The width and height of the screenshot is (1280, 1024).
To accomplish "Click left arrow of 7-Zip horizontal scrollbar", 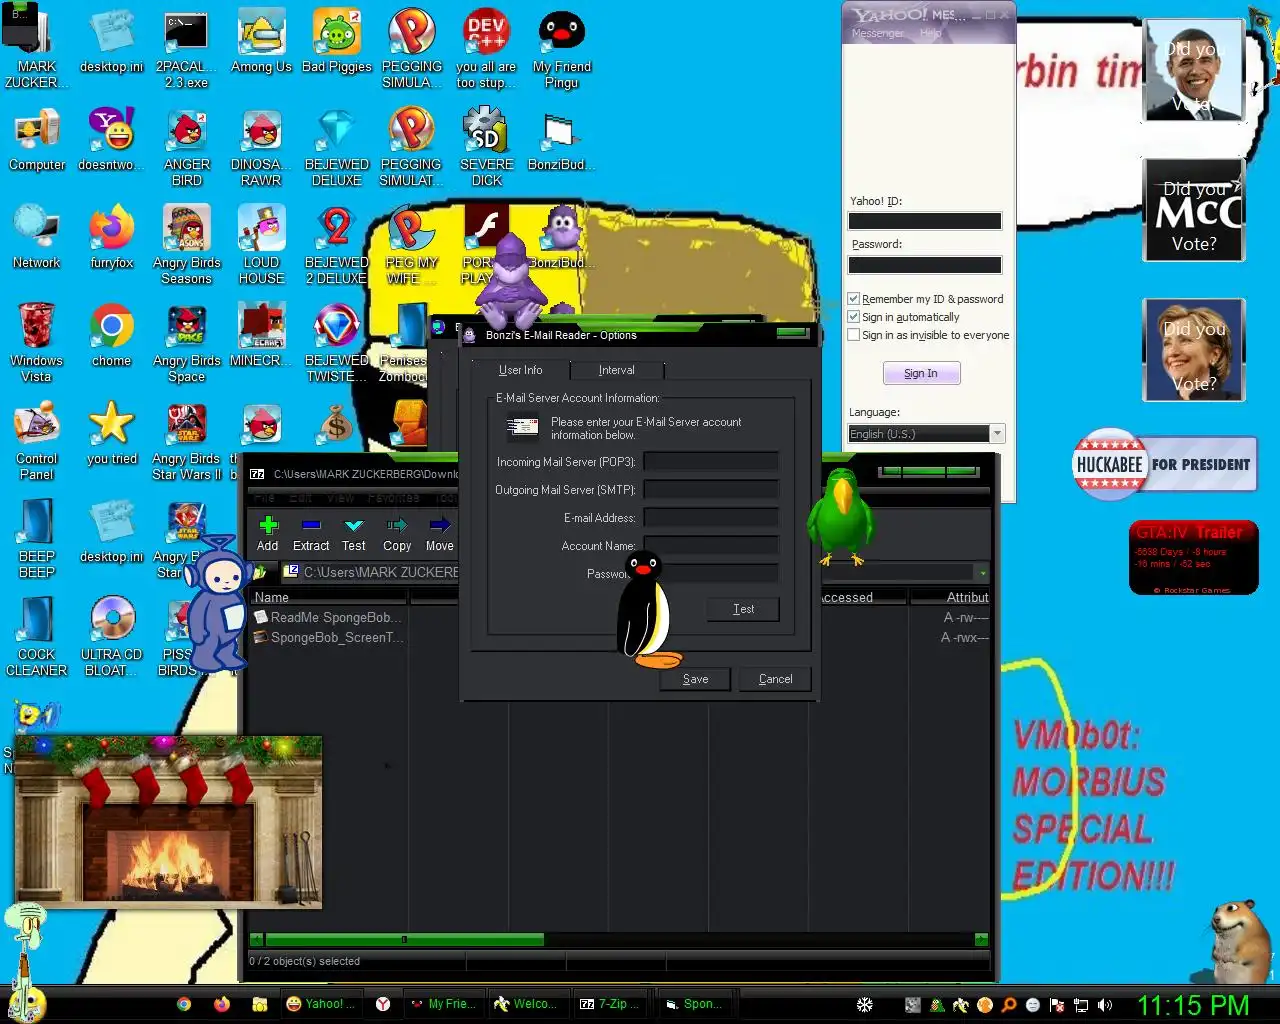I will click(x=257, y=939).
